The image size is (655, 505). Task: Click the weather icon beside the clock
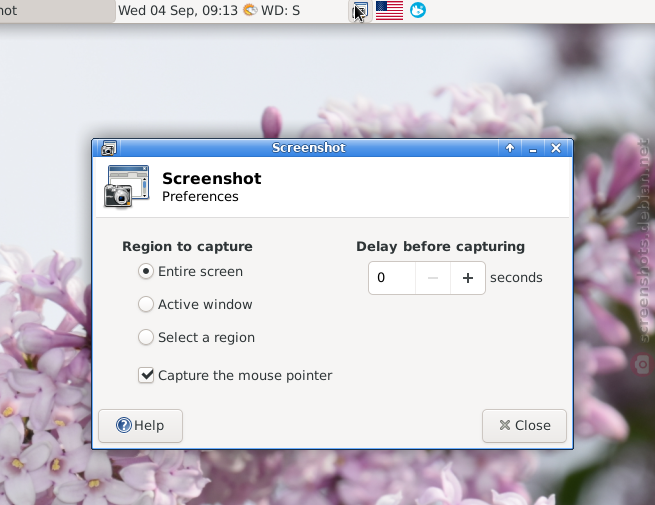click(x=250, y=10)
